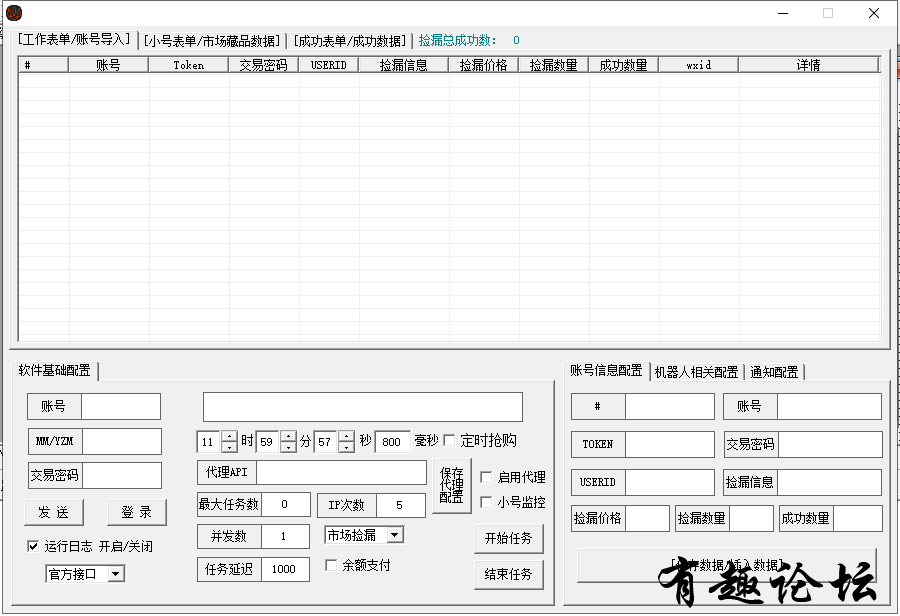Click the 交易密码 column header
Image resolution: width=900 pixels, height=616 pixels.
263,65
